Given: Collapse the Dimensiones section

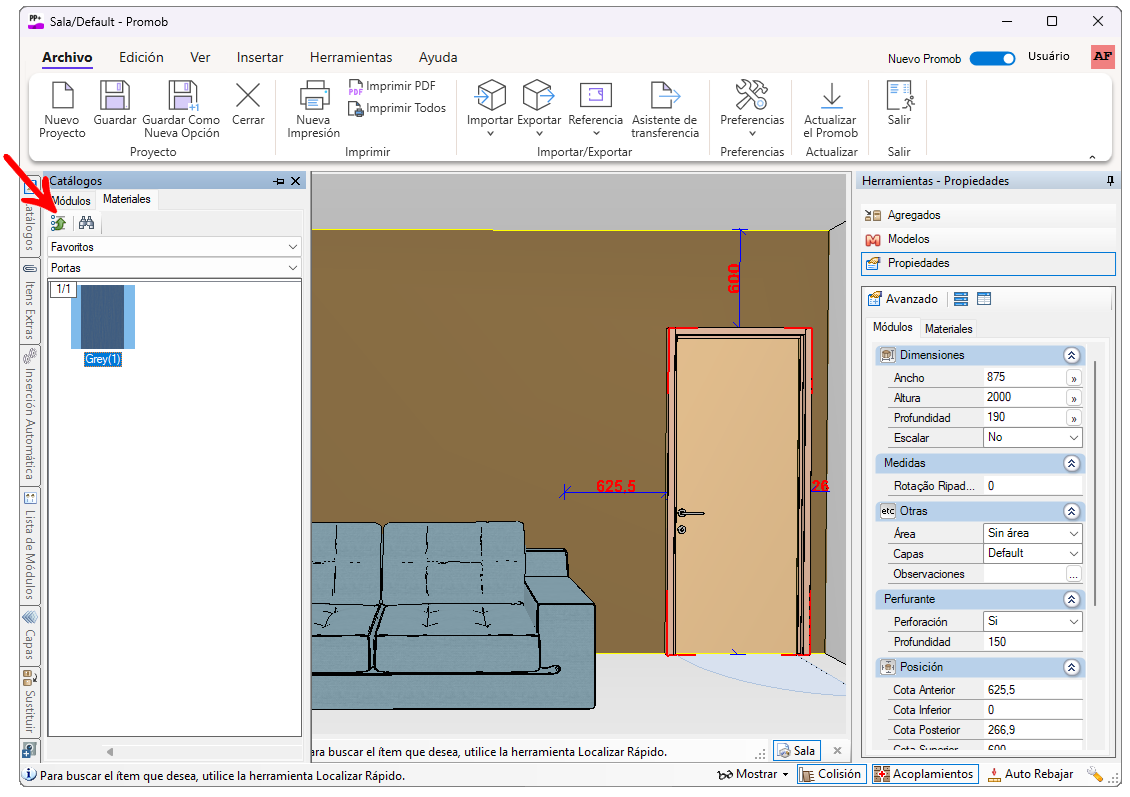Looking at the screenshot, I should point(1071,355).
